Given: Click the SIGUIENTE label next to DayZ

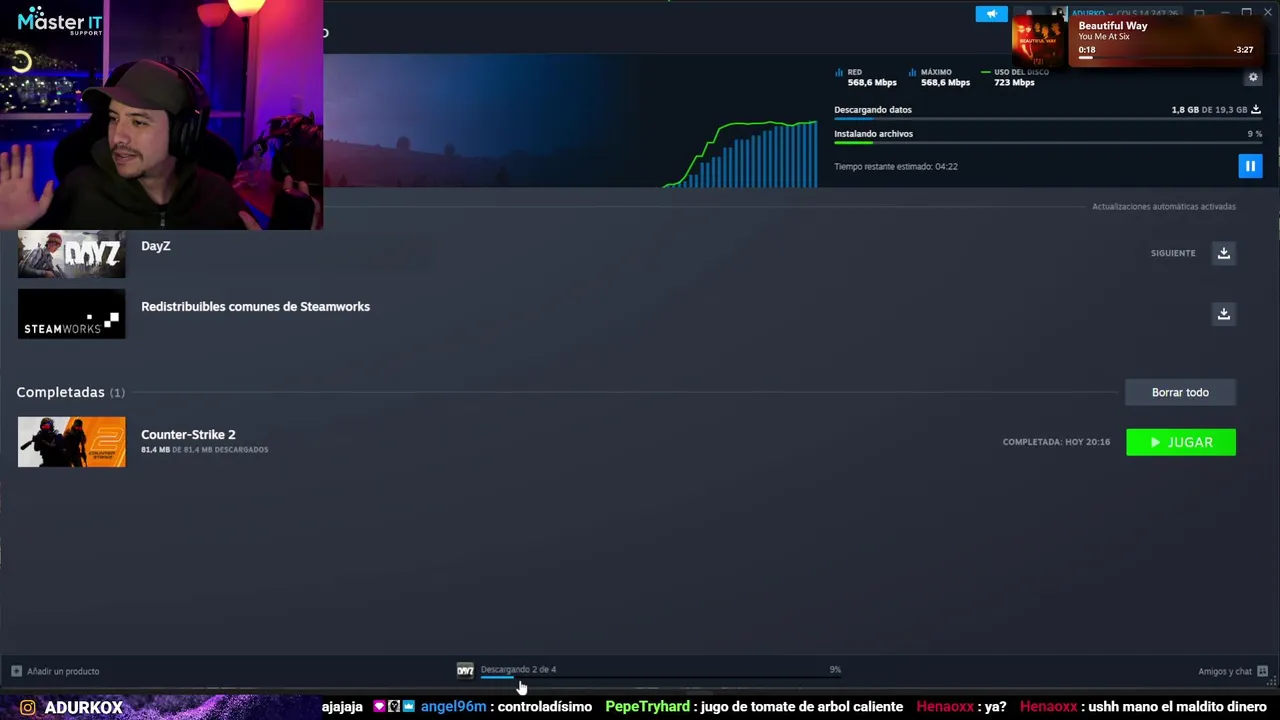Looking at the screenshot, I should pyautogui.click(x=1173, y=253).
